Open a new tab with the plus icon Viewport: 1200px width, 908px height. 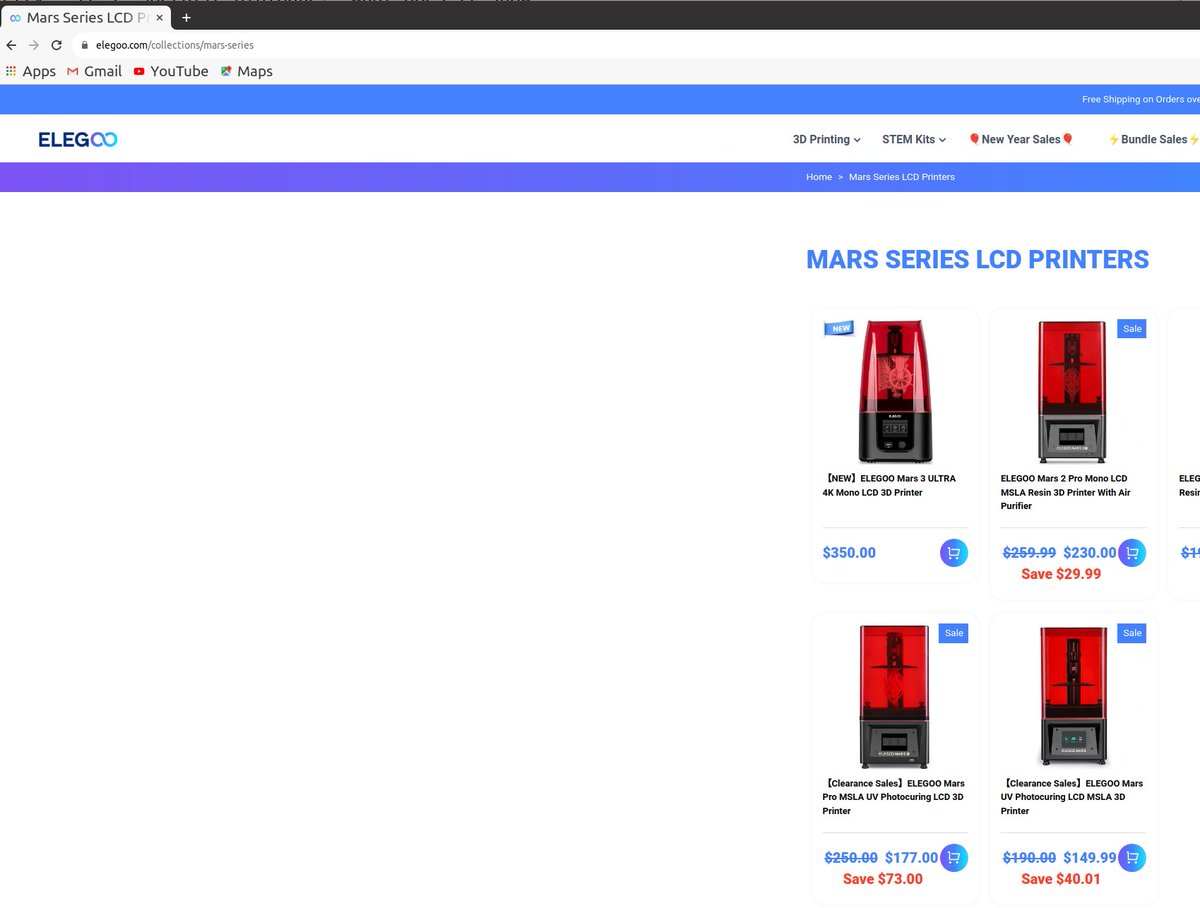click(x=186, y=18)
